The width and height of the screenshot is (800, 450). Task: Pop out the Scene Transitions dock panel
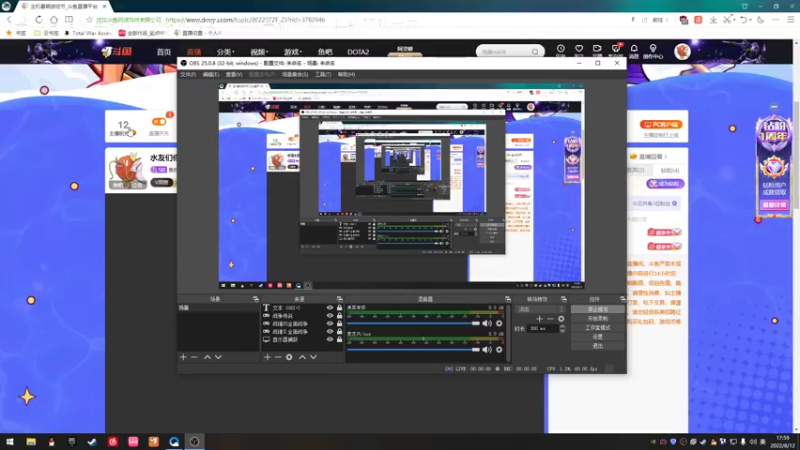pyautogui.click(x=564, y=299)
